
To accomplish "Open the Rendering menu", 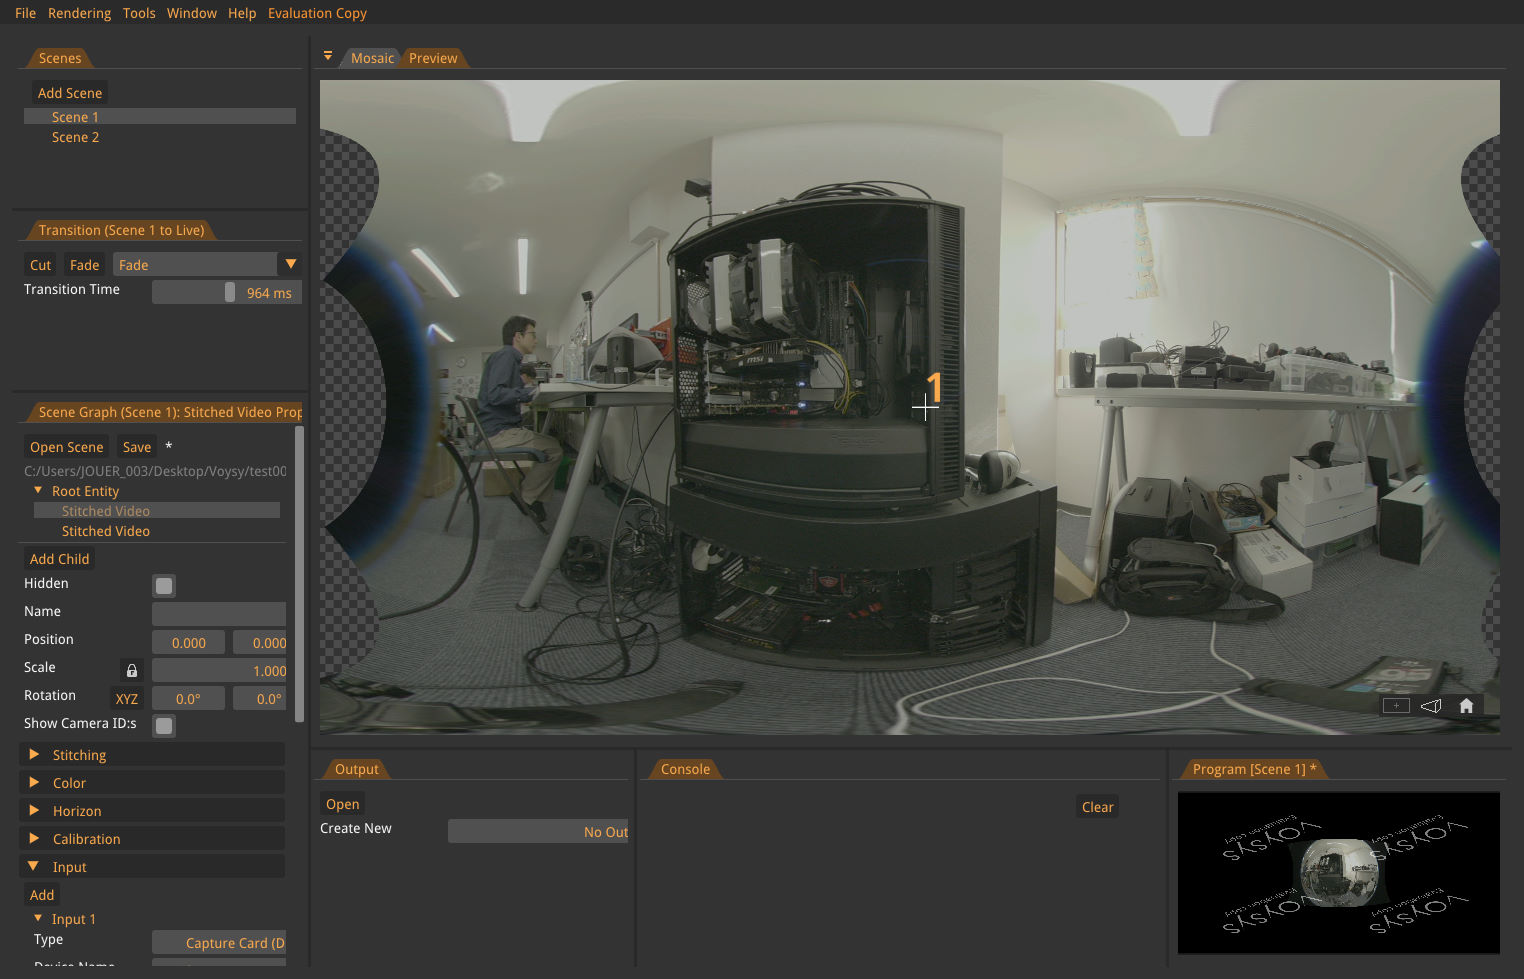I will point(79,13).
